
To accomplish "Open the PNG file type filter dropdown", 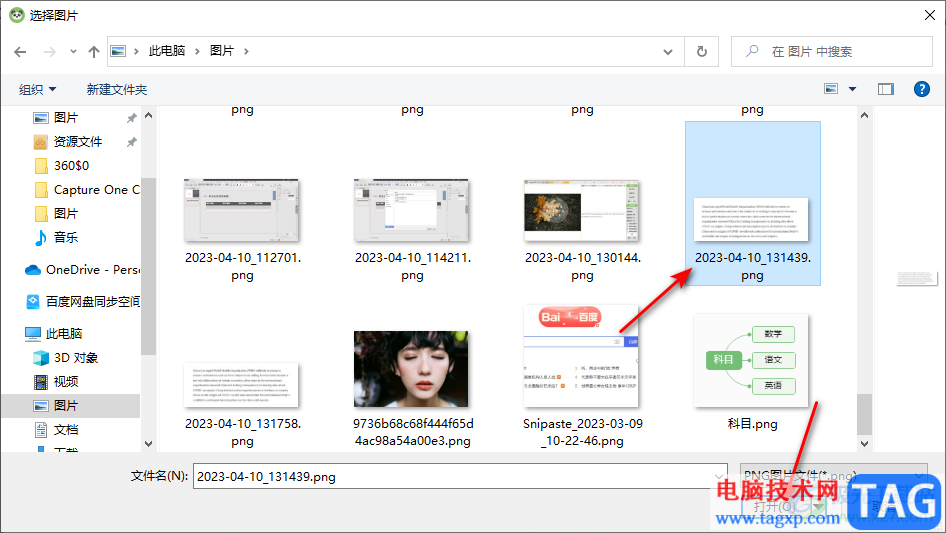I will pos(833,475).
